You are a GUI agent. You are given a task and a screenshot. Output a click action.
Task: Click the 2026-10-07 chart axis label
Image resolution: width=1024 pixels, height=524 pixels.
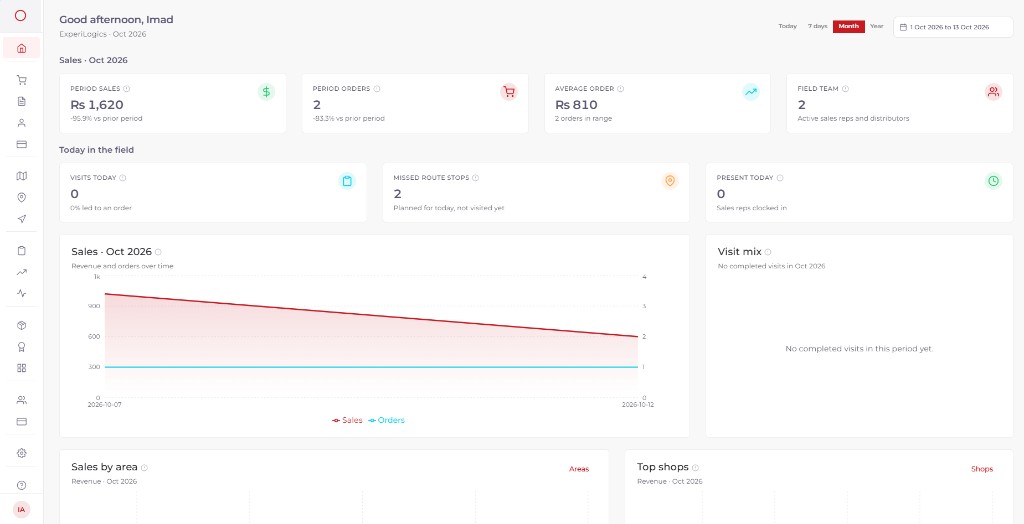coord(104,404)
